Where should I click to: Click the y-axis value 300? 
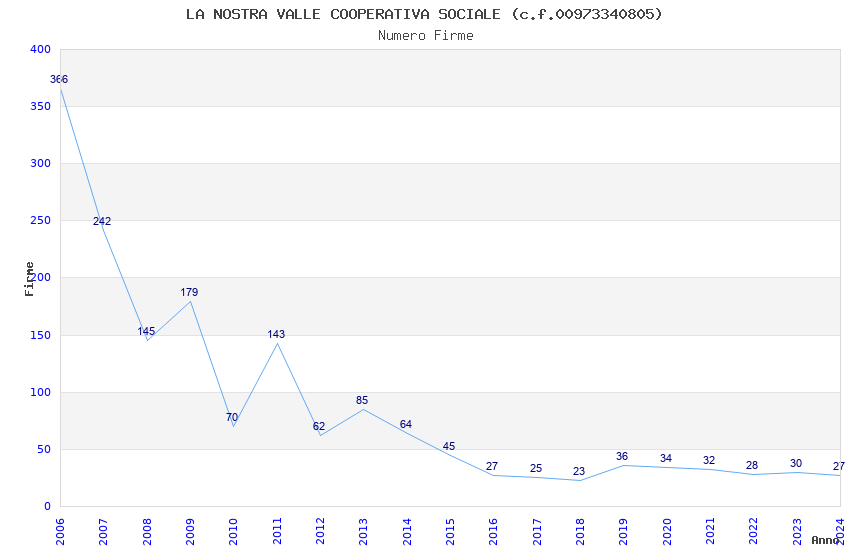(41, 163)
